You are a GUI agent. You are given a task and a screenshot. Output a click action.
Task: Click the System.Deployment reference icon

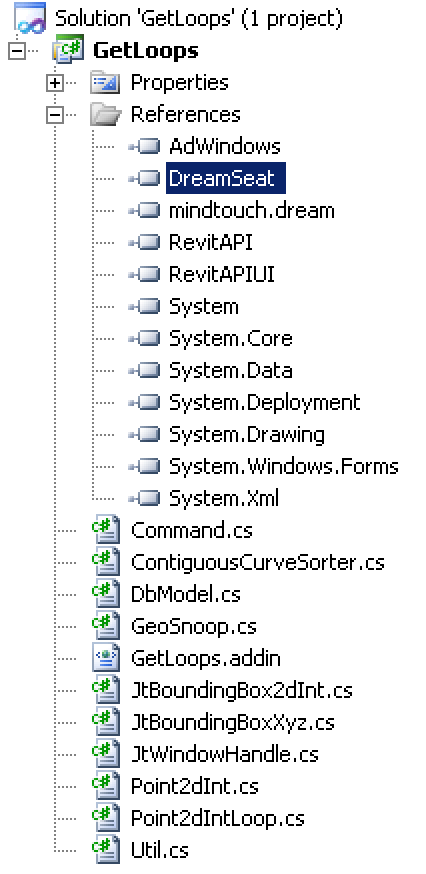pos(144,402)
